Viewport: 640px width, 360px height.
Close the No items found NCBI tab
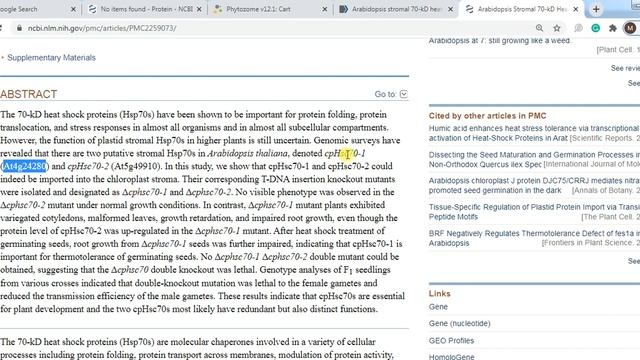199,9
